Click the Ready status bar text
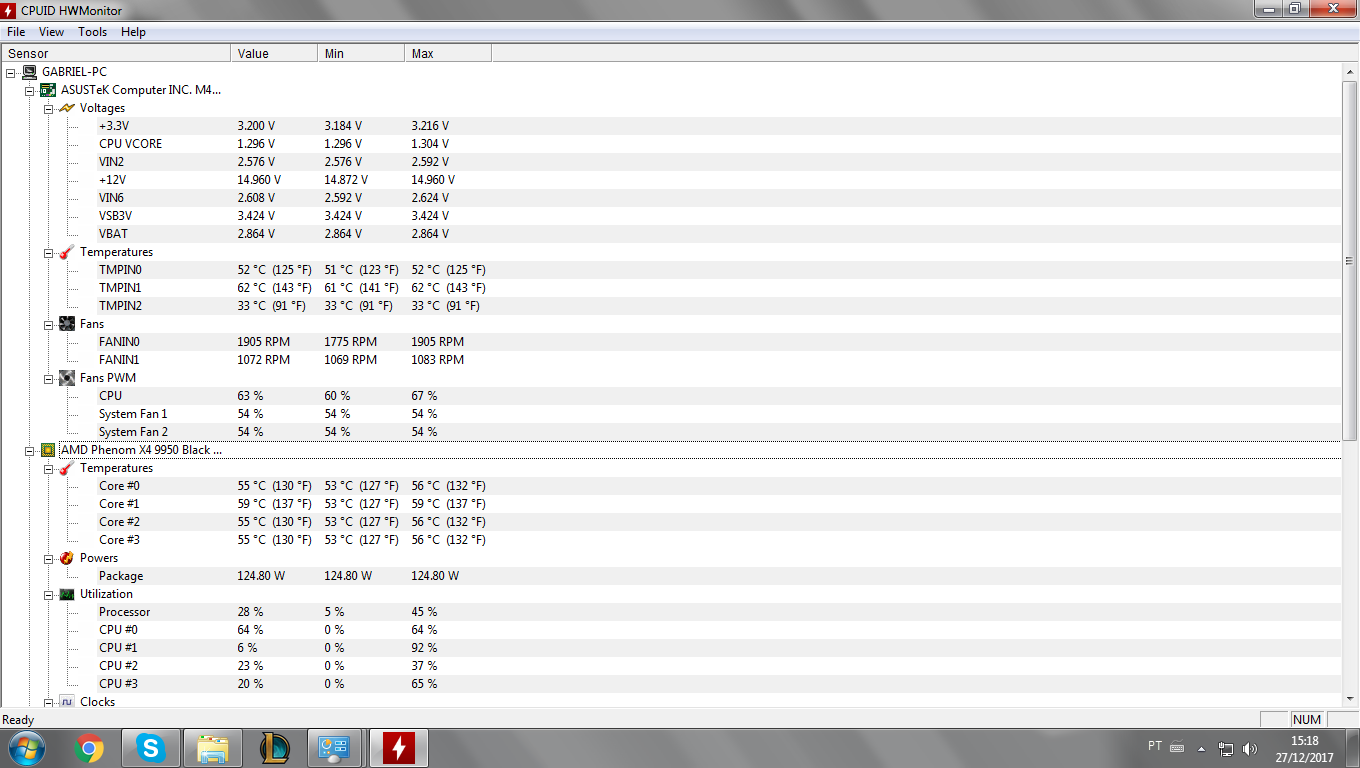 18,720
